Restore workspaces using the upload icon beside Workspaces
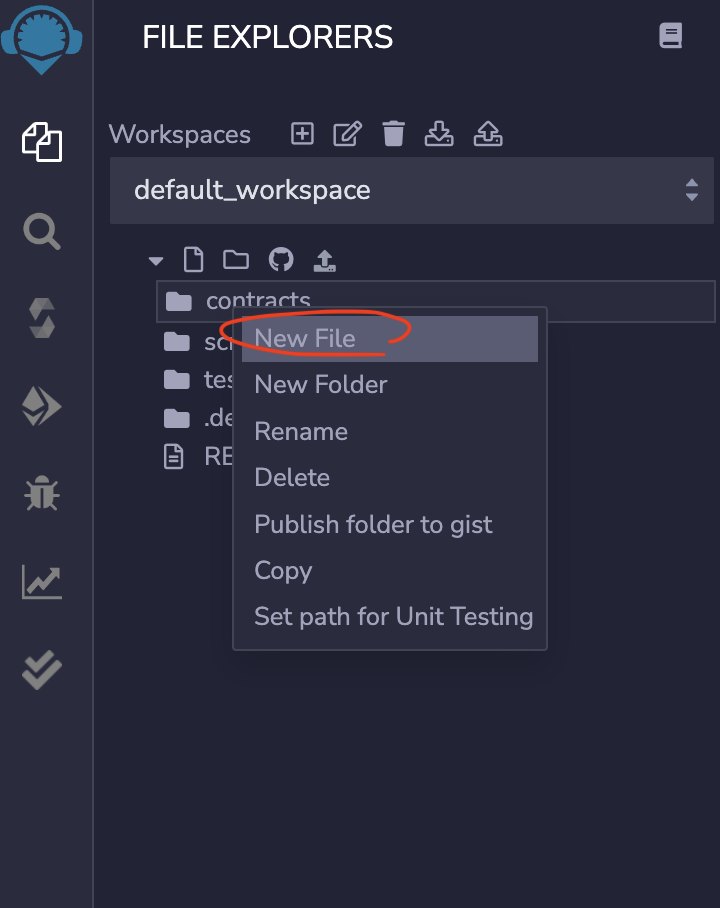This screenshot has height=908, width=720. pos(488,134)
